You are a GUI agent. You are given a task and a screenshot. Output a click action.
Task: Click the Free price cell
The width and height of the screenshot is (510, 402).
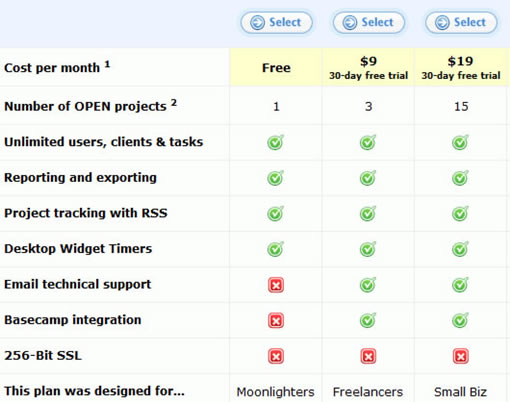click(276, 67)
